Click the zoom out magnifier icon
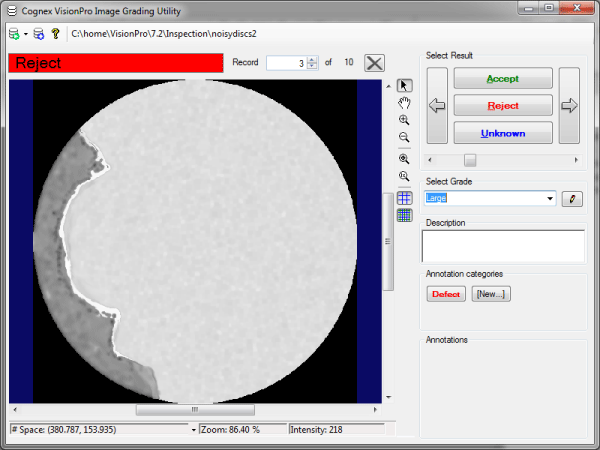Screen dimensions: 600x450 404,137
